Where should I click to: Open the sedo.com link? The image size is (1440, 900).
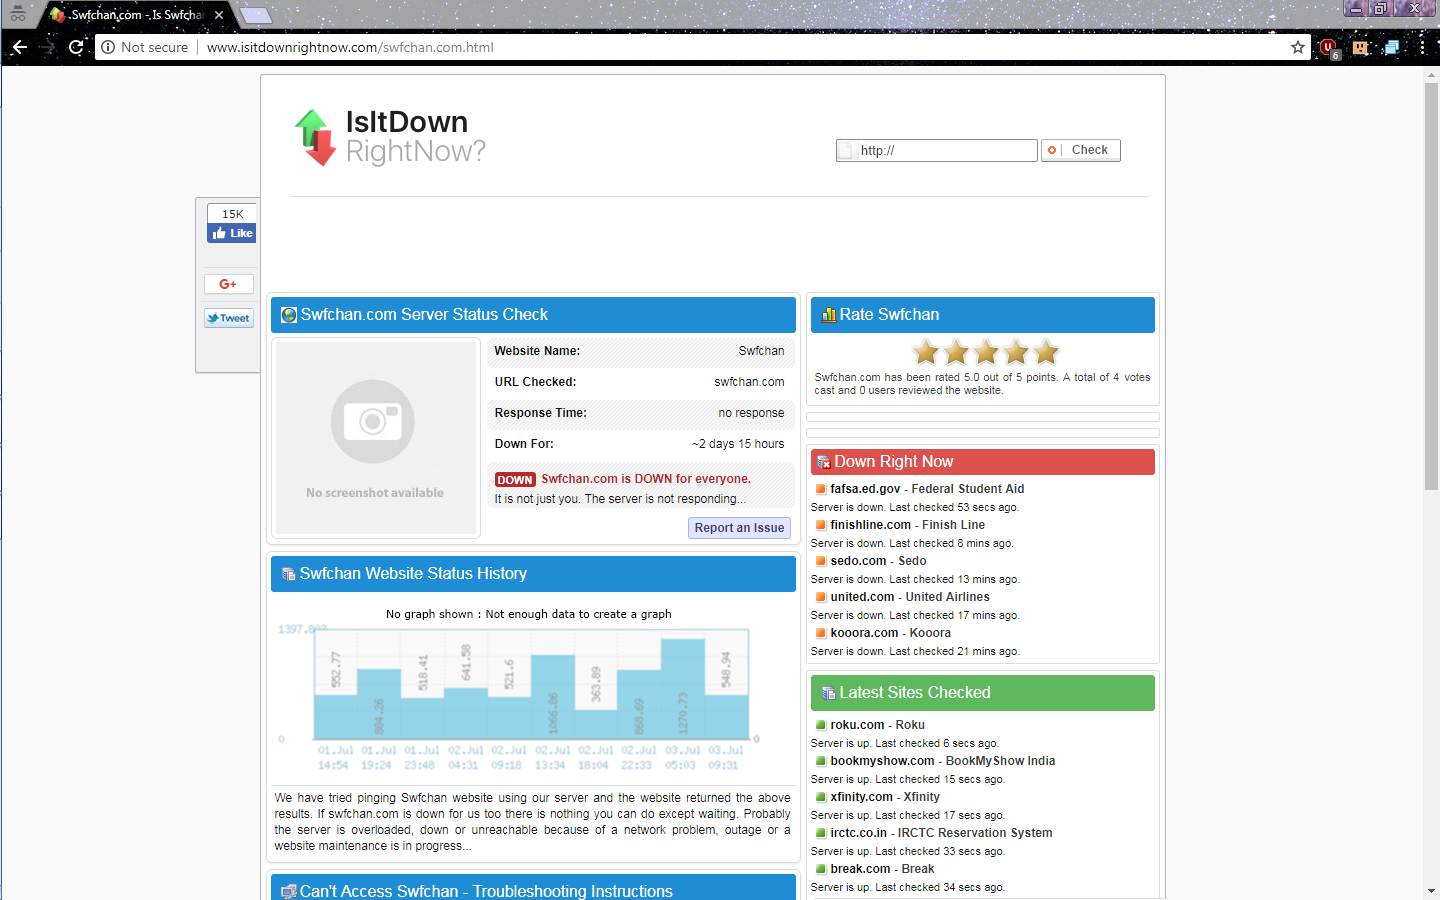(x=858, y=561)
